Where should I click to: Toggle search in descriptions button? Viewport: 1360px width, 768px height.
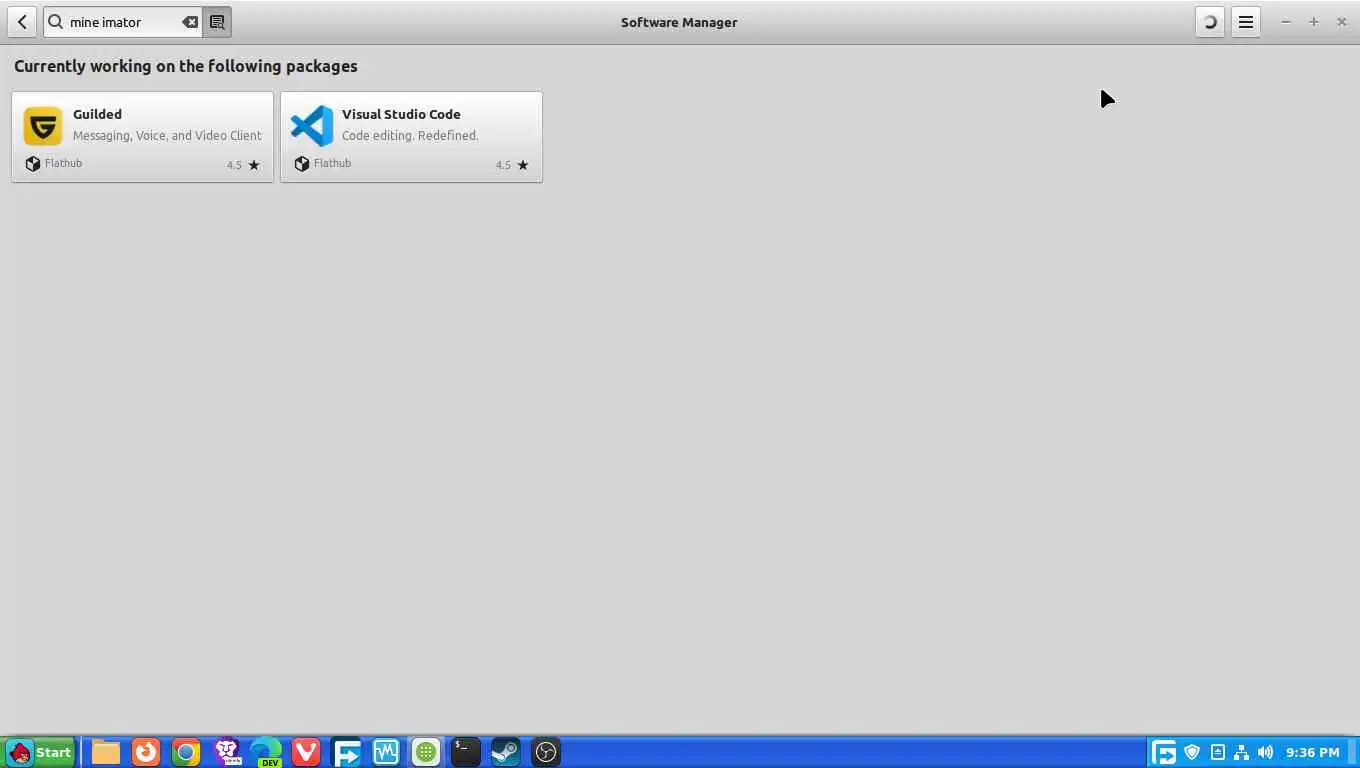tap(217, 22)
